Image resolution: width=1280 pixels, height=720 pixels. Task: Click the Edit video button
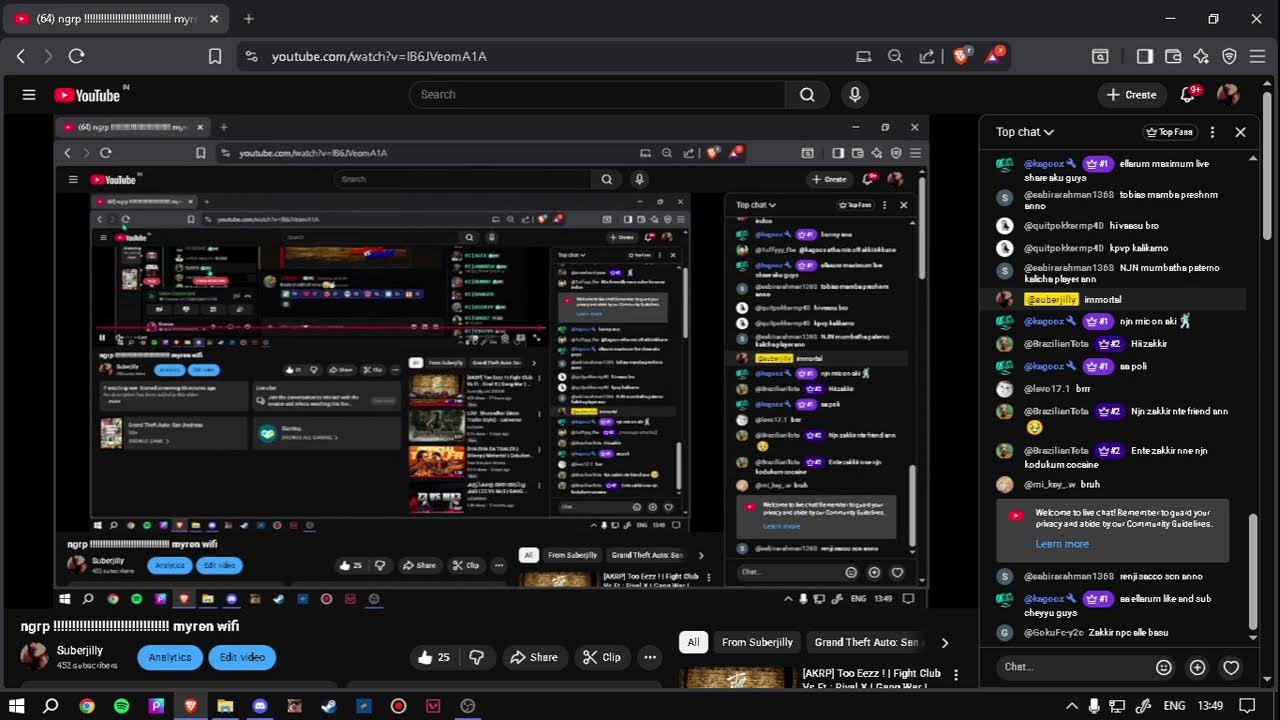click(242, 657)
